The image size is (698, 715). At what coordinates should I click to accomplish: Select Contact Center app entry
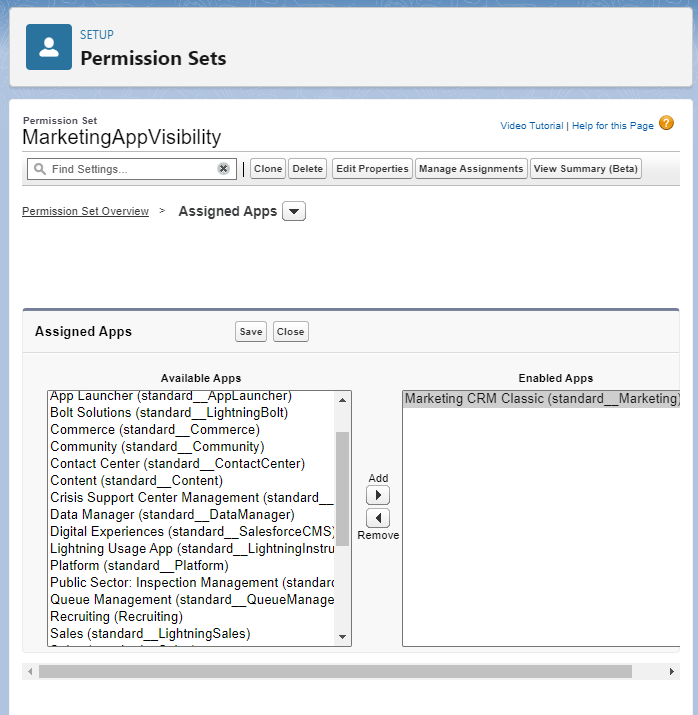click(x=191, y=464)
